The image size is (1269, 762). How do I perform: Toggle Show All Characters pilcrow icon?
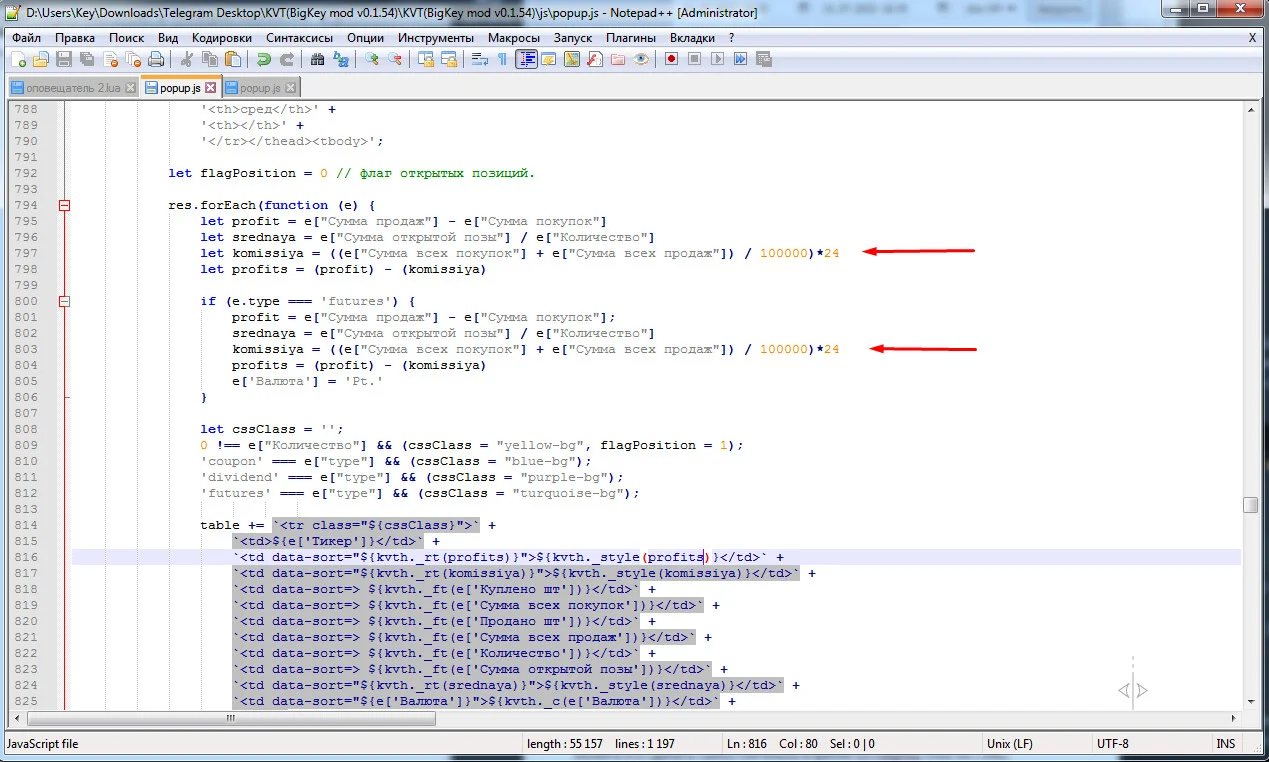click(502, 59)
